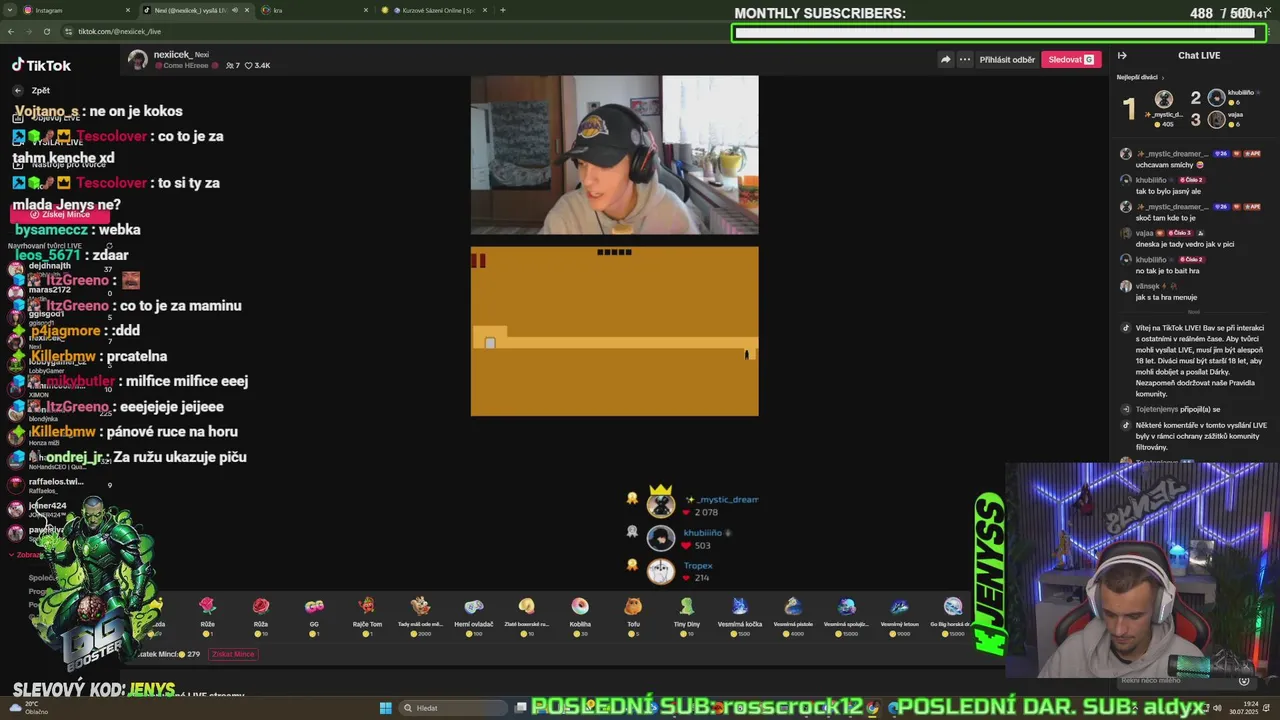Send the Růže gift costing 1 coin

(x=207, y=617)
